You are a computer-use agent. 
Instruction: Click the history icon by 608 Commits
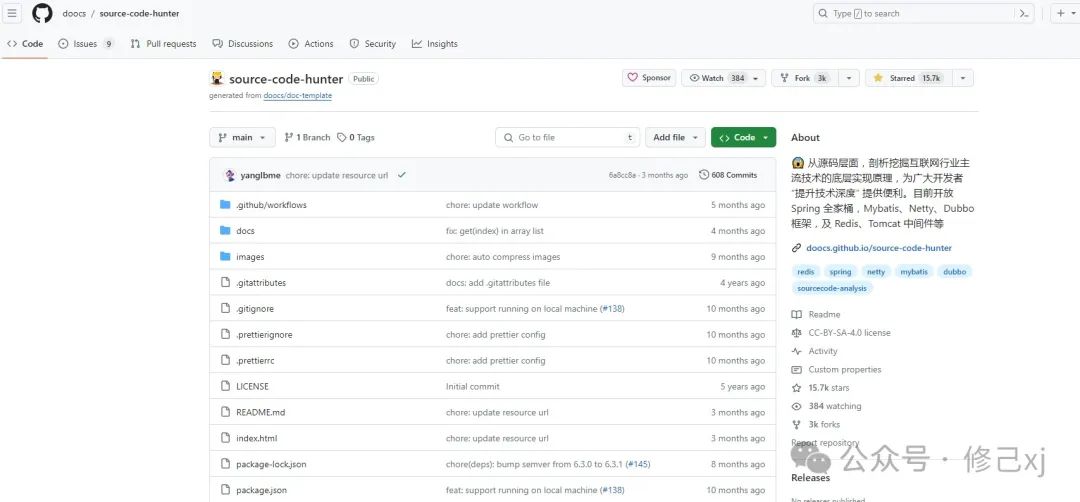tap(704, 175)
